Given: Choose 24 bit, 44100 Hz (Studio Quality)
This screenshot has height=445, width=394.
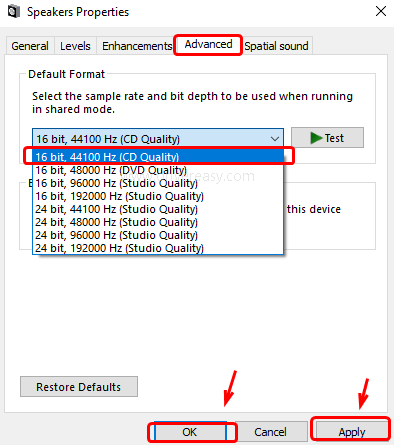Looking at the screenshot, I should tap(158, 209).
